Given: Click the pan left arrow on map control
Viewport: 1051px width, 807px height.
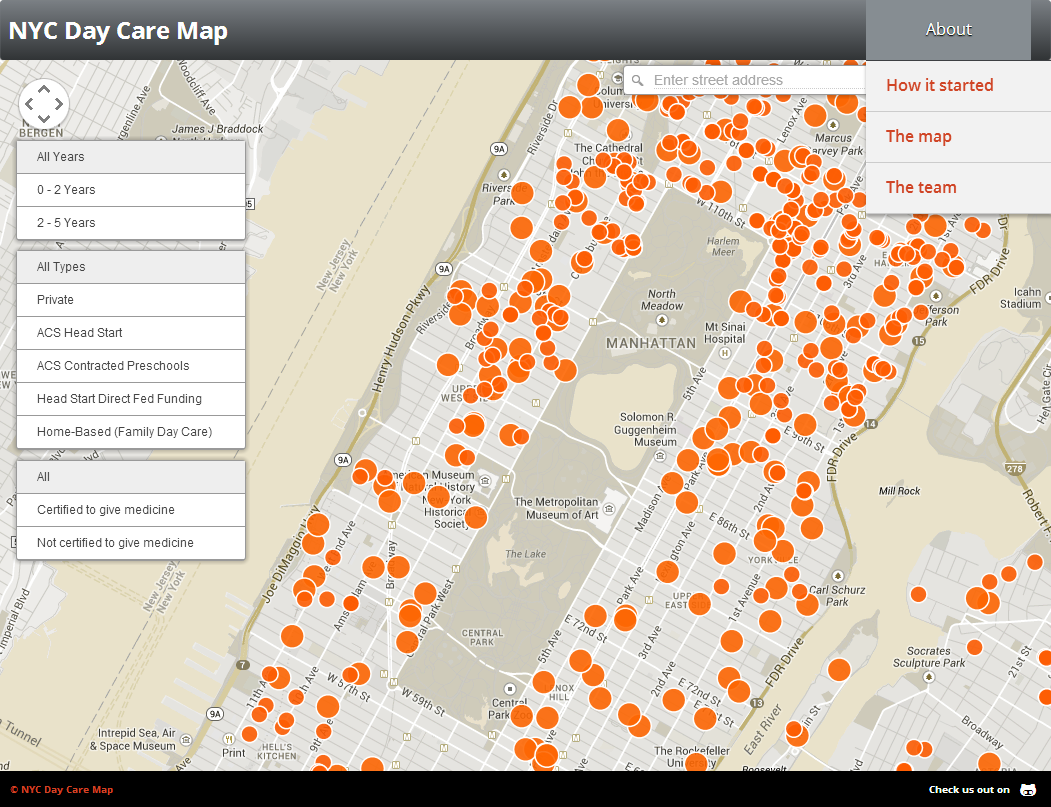Looking at the screenshot, I should 29,104.
